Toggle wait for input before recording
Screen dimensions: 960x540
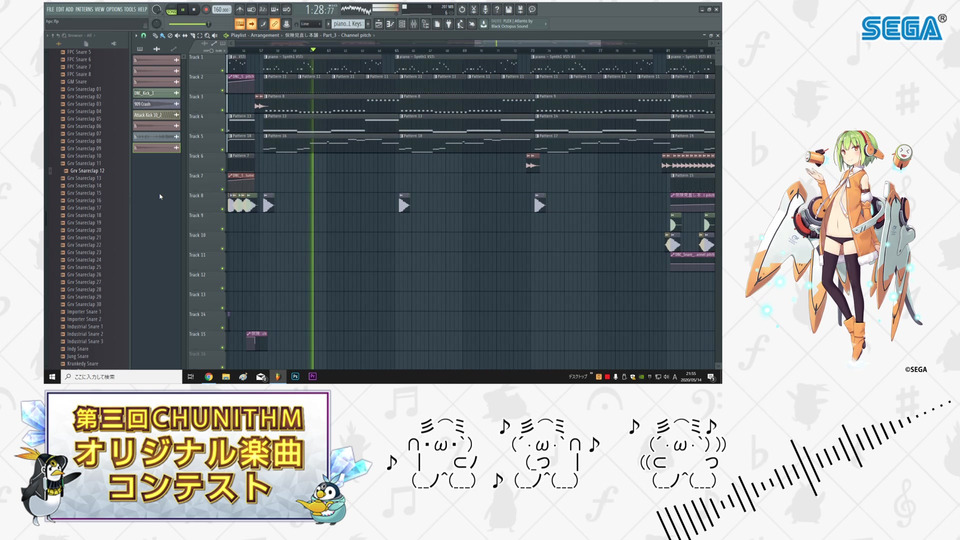[x=251, y=9]
